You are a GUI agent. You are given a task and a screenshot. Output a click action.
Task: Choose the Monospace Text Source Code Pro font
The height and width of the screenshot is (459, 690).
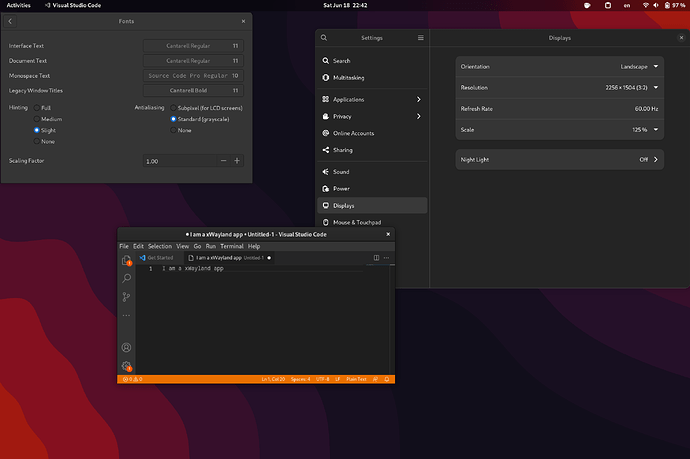click(x=193, y=76)
